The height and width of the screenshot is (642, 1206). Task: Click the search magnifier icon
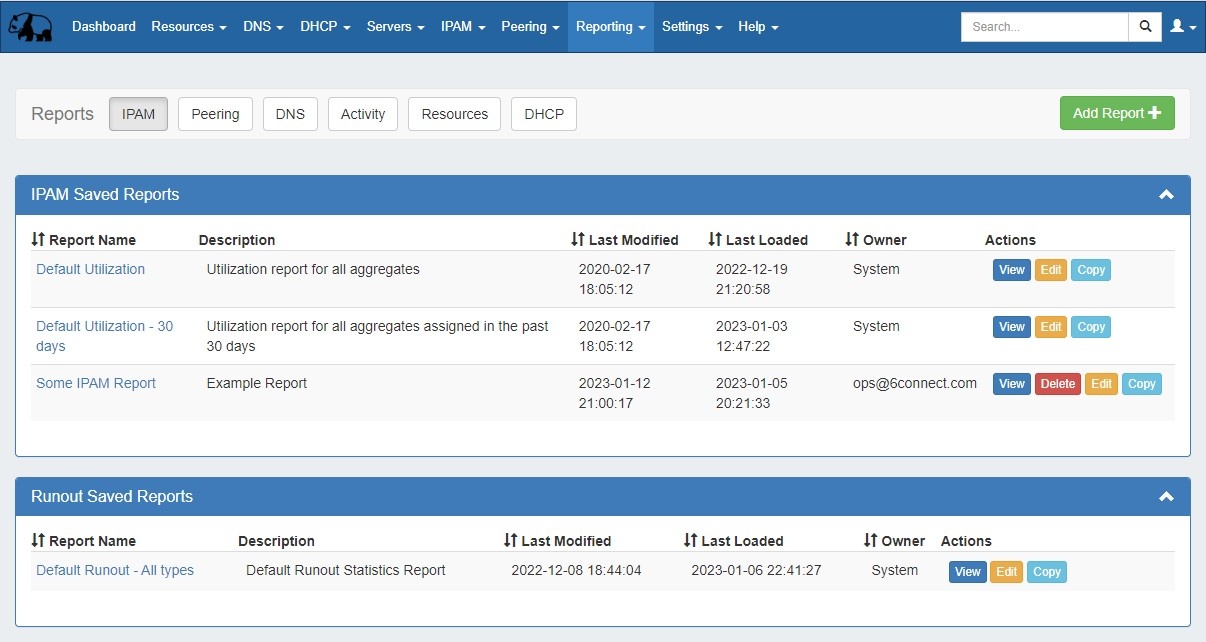point(1145,27)
